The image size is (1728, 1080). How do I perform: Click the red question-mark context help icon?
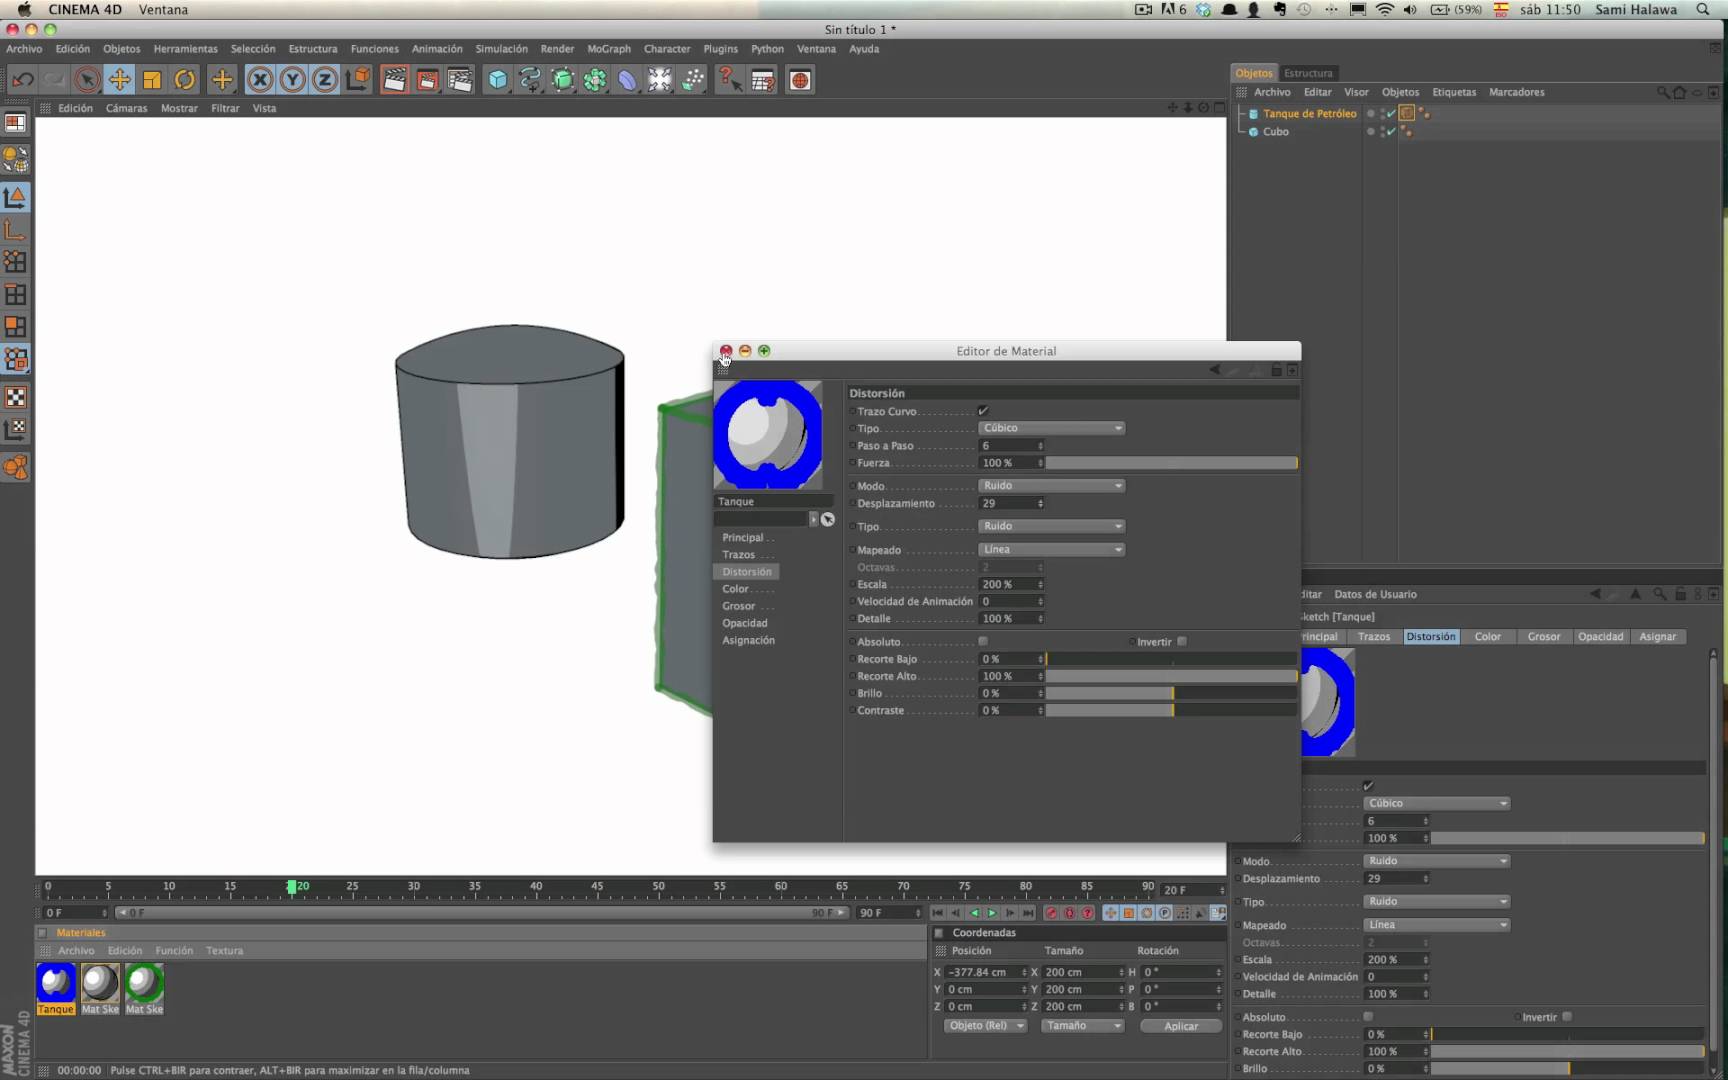click(730, 80)
